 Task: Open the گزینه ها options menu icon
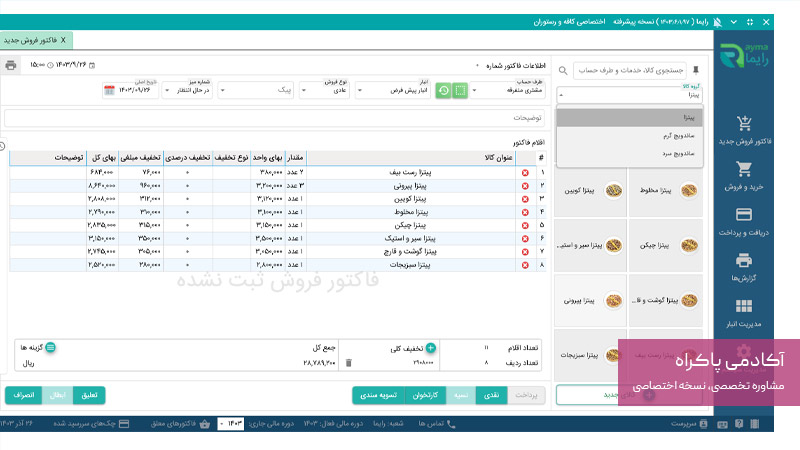[50, 347]
